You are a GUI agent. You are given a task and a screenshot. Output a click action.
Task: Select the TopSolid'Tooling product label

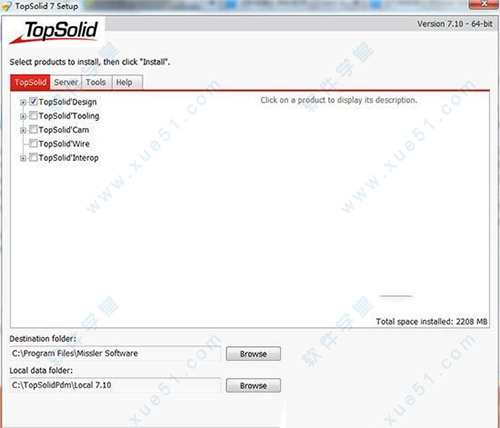tap(69, 116)
